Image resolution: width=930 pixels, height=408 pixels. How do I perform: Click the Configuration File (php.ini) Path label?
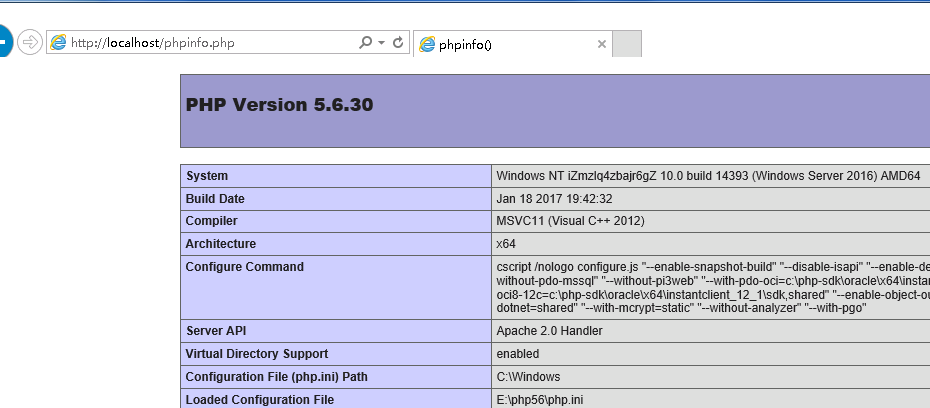[276, 377]
